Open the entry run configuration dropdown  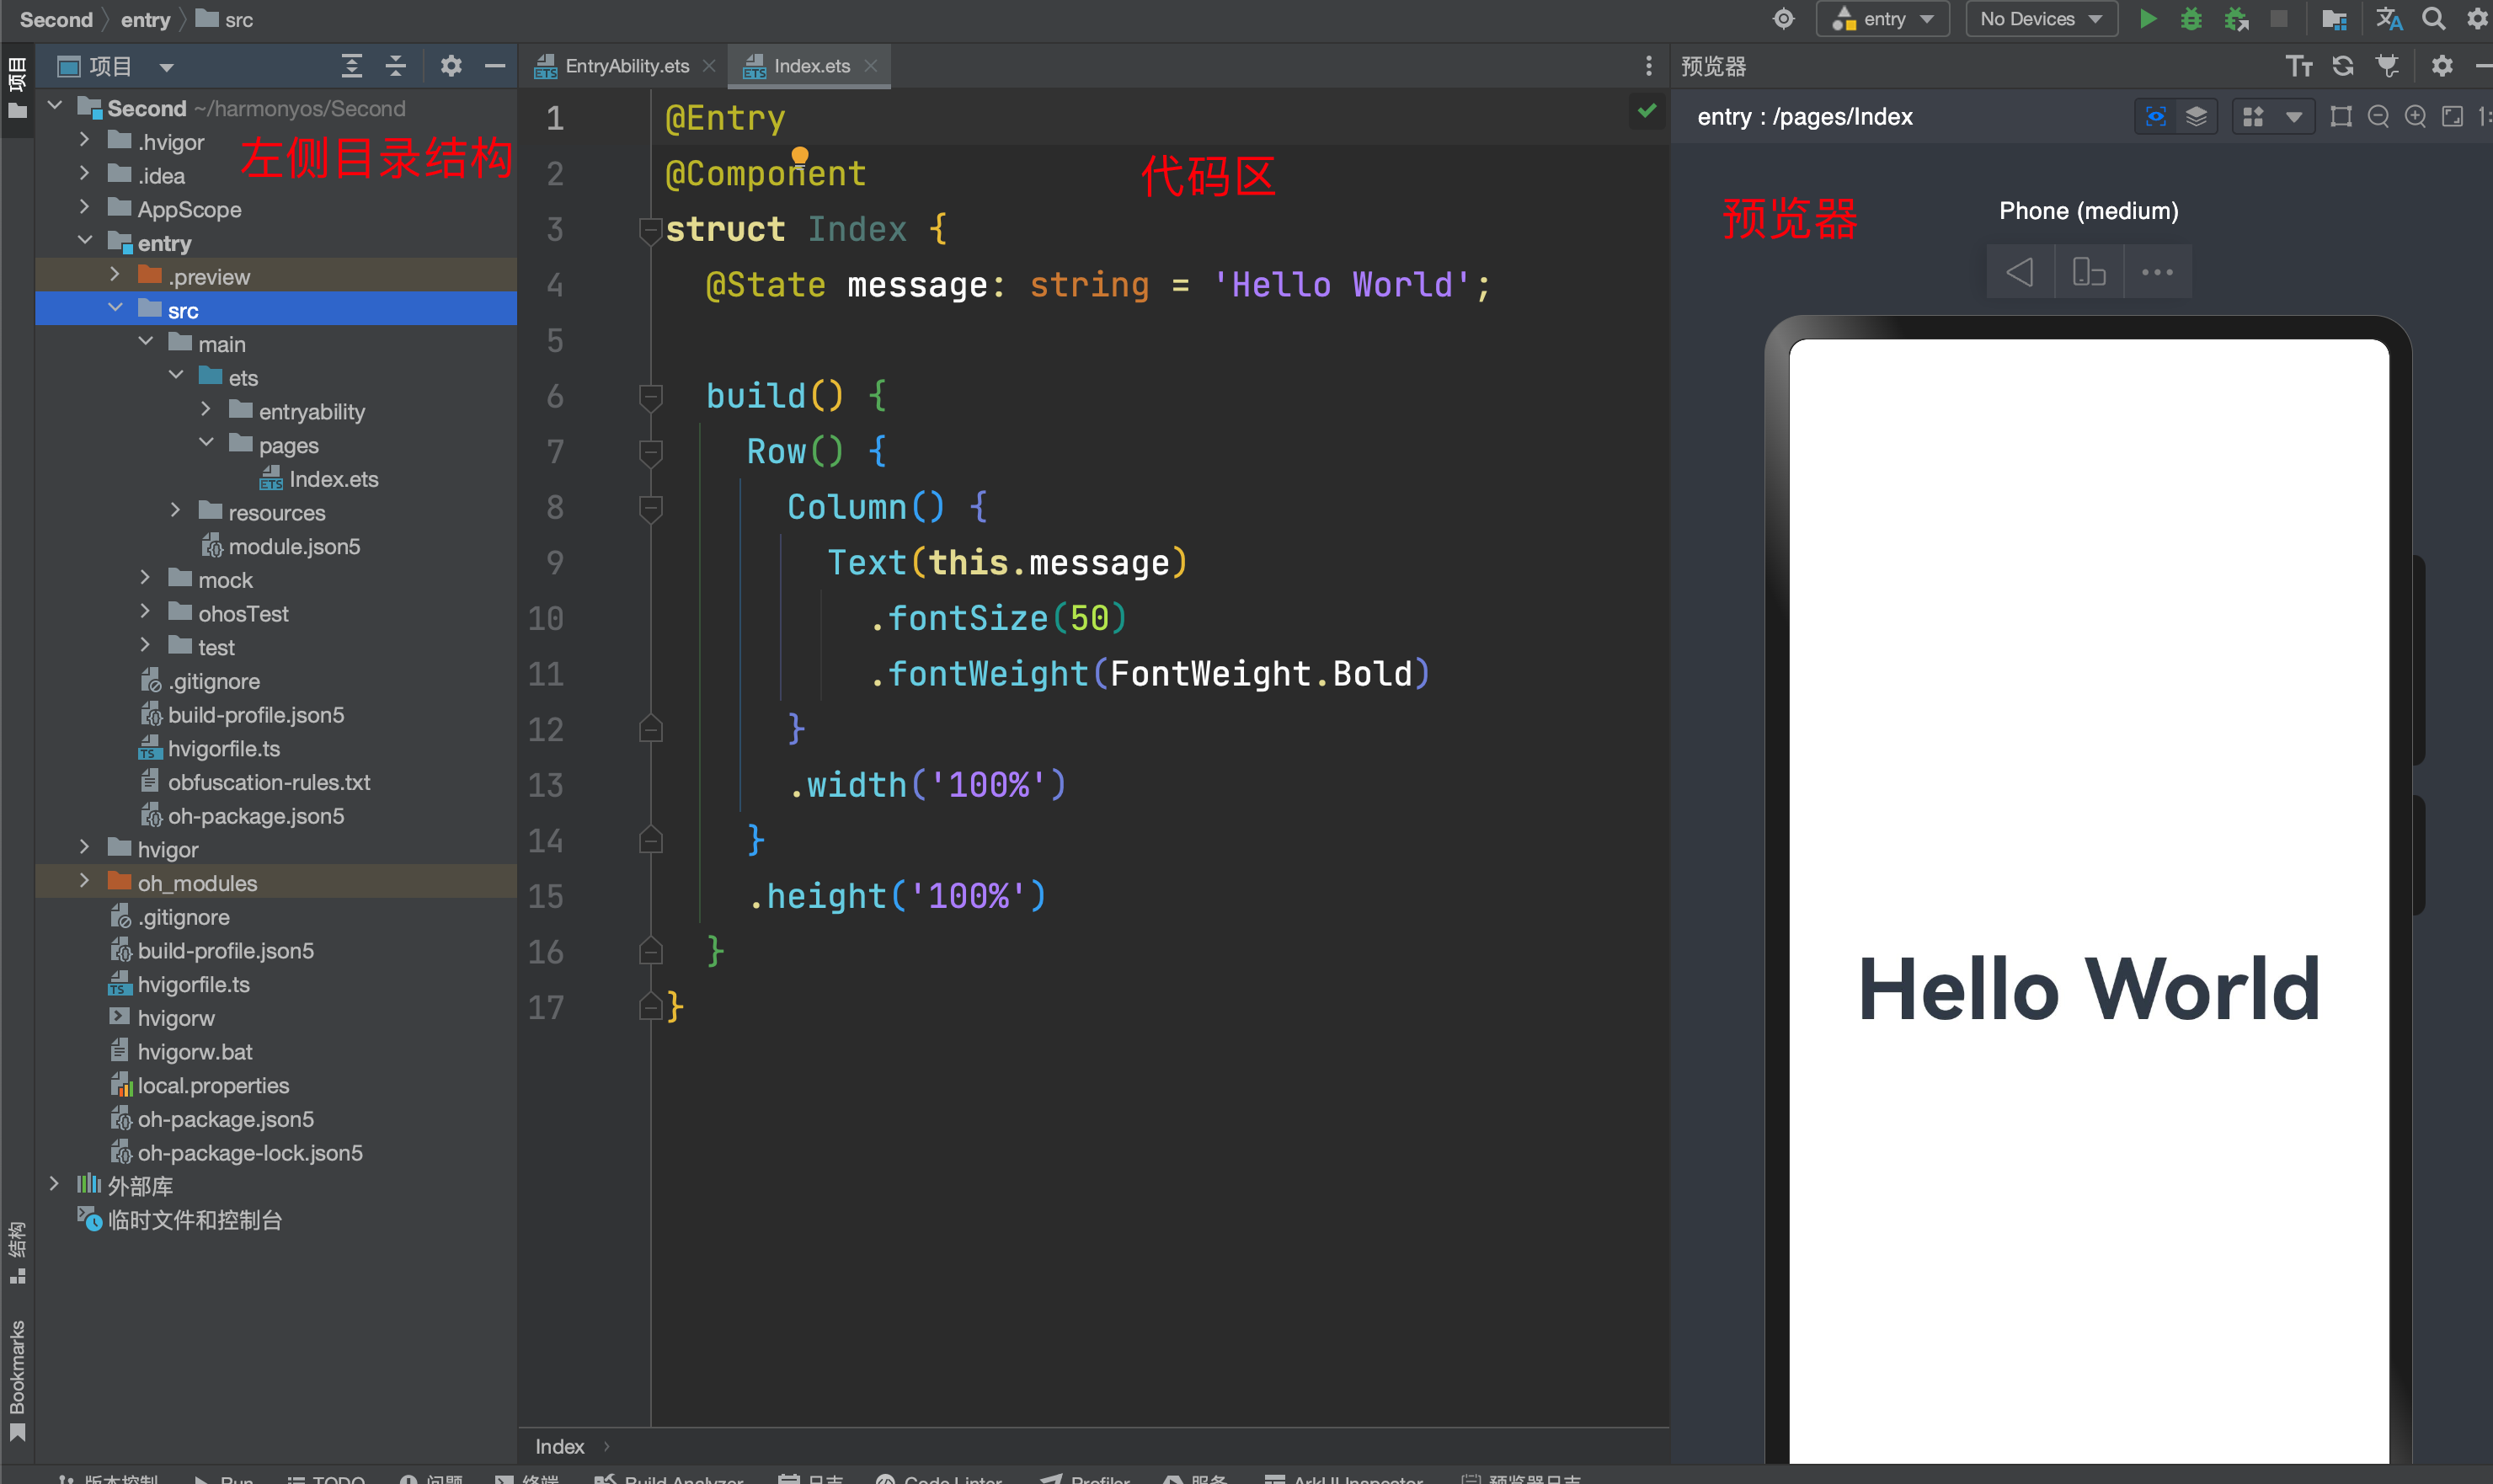[x=1882, y=19]
